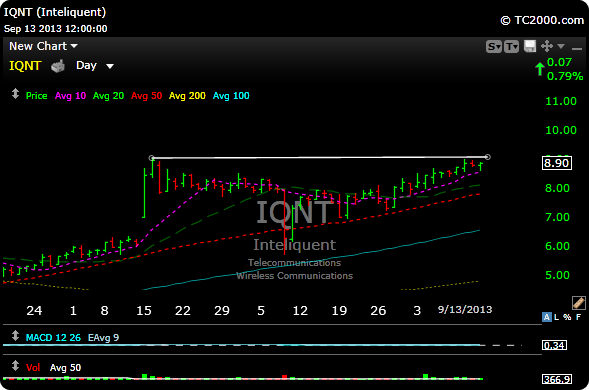This screenshot has height=390, width=589.
Task: Click the 7.00 price scale label
Action: click(x=557, y=217)
